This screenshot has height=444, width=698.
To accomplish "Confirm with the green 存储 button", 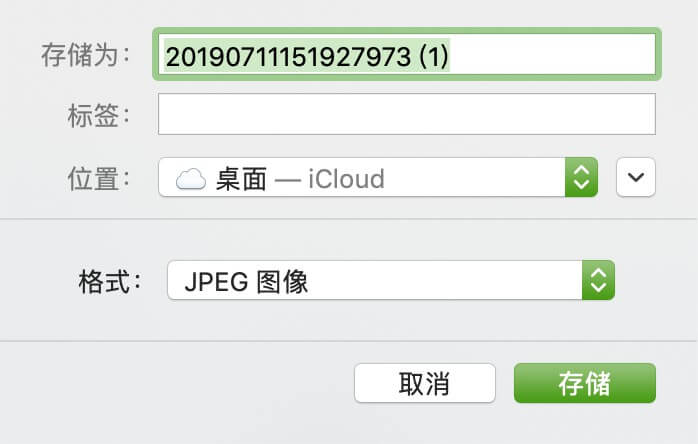I will pyautogui.click(x=585, y=383).
